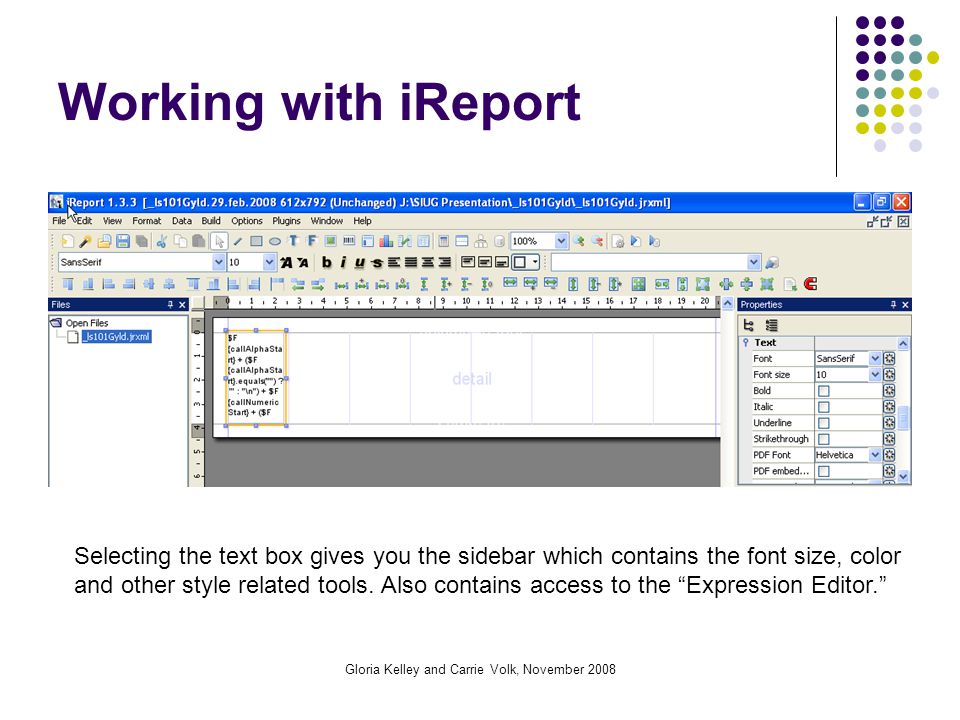Click Properties scrollbar down arrow
Viewport: 960px width, 720px height.
(903, 476)
